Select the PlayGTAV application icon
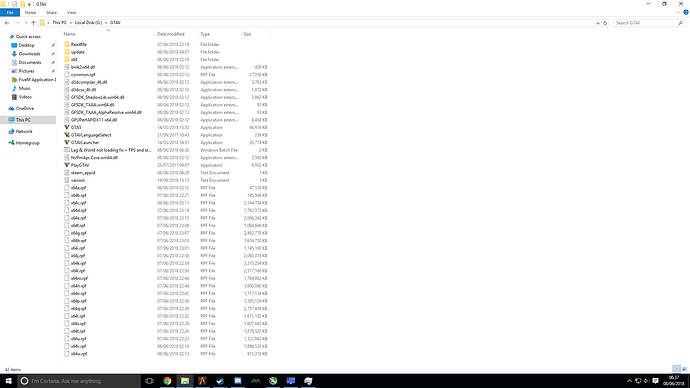Screen dimensions: 690x388 [67, 165]
